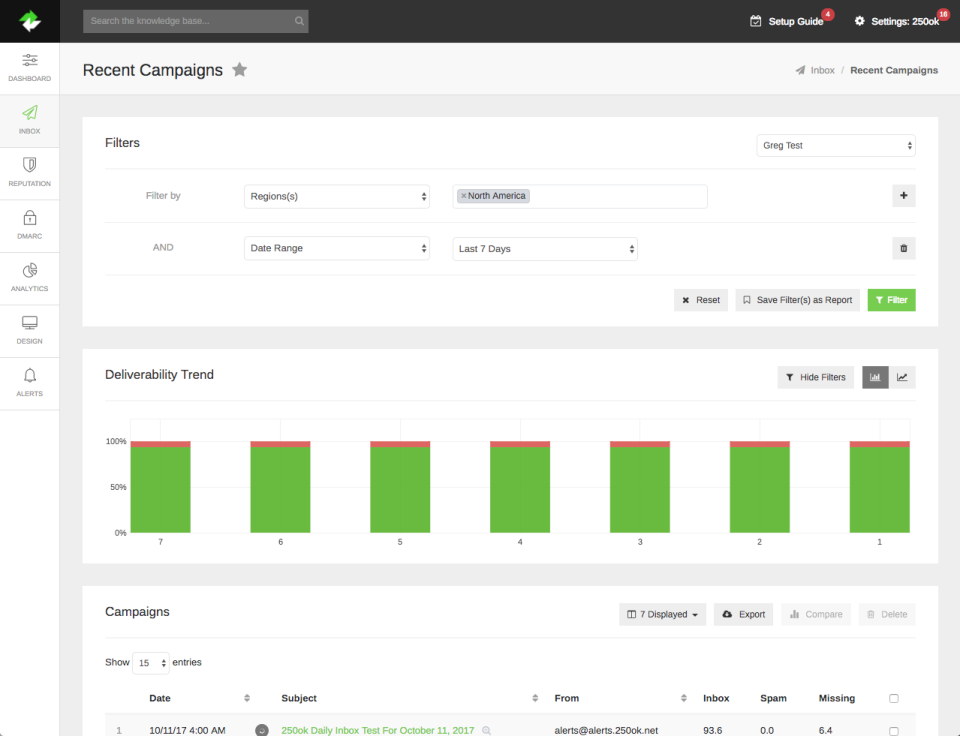
Task: Open Settings: 250ok in top bar
Action: coord(897,21)
